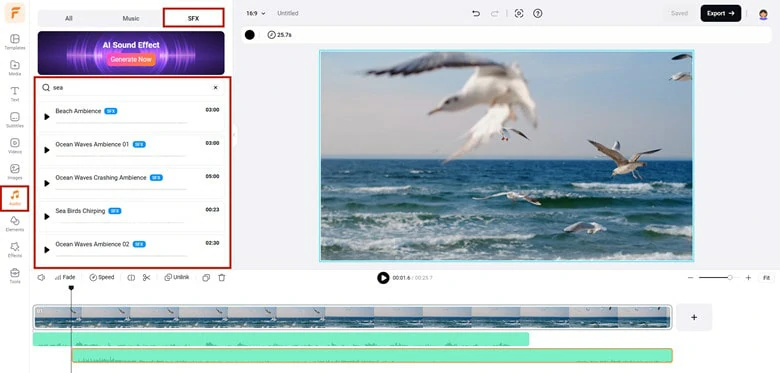Preview Beach Ambience with its play icon
The image size is (780, 373).
47,117
